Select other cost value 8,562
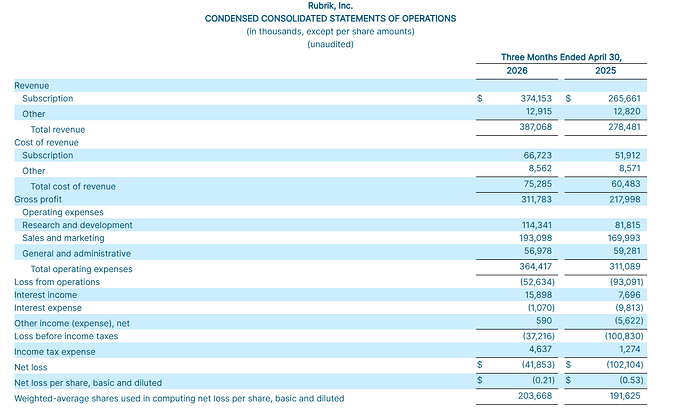Screen dimensions: 690x409 (x=540, y=168)
